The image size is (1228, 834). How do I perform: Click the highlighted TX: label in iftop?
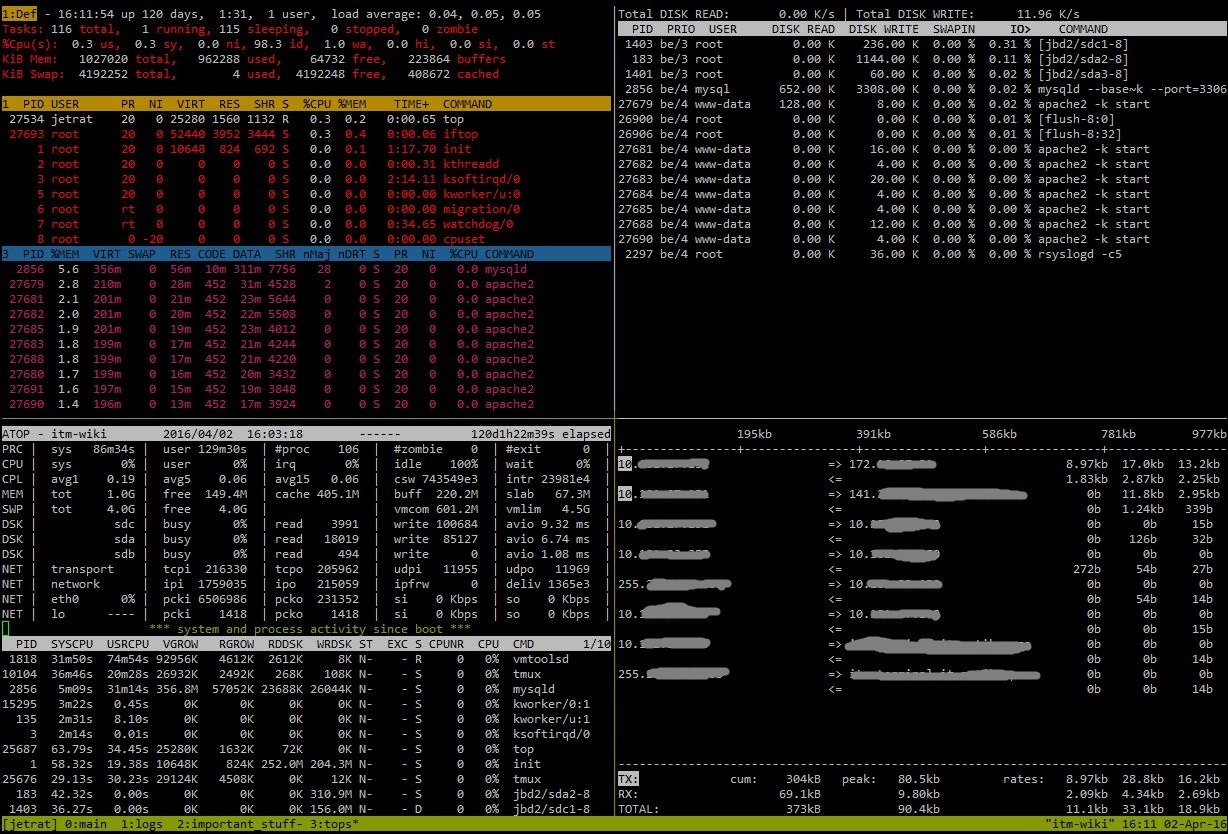point(628,779)
